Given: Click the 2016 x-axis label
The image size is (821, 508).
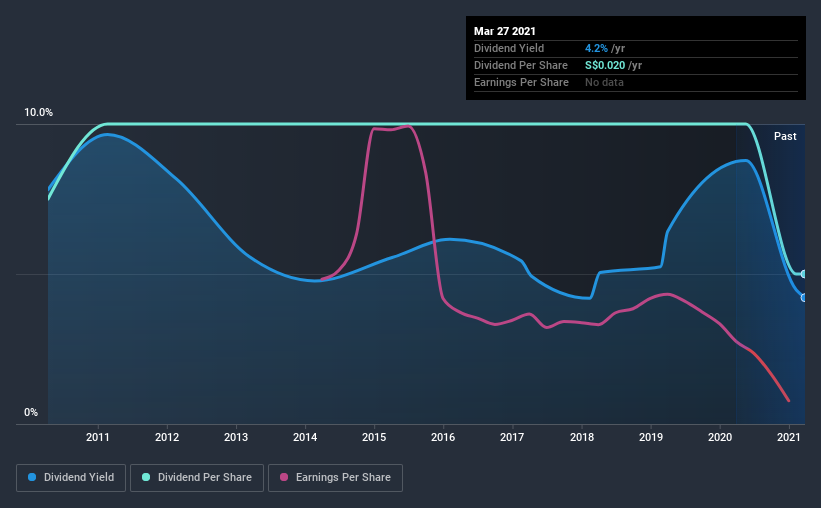Looking at the screenshot, I should pyautogui.click(x=443, y=437).
